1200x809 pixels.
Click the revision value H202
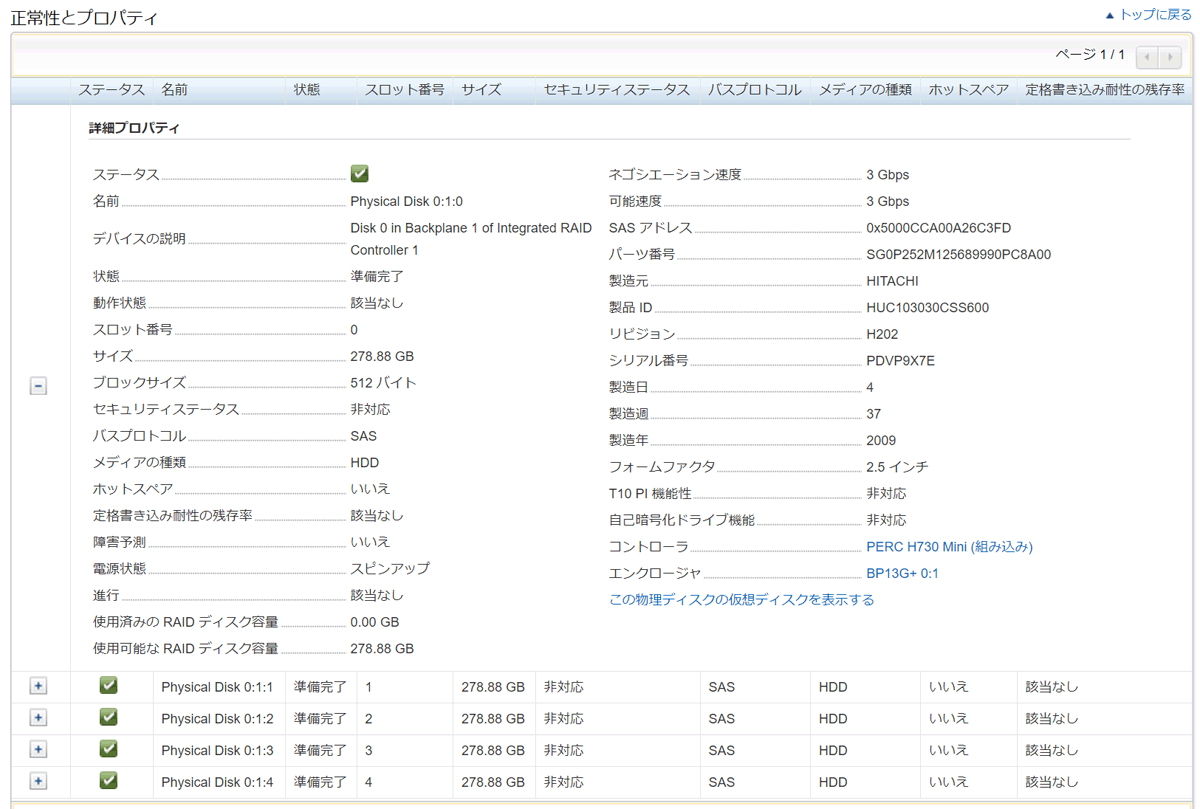click(x=882, y=334)
